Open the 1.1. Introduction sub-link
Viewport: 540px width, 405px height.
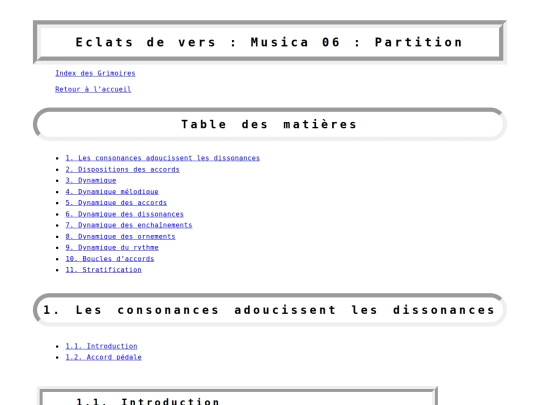[102, 346]
